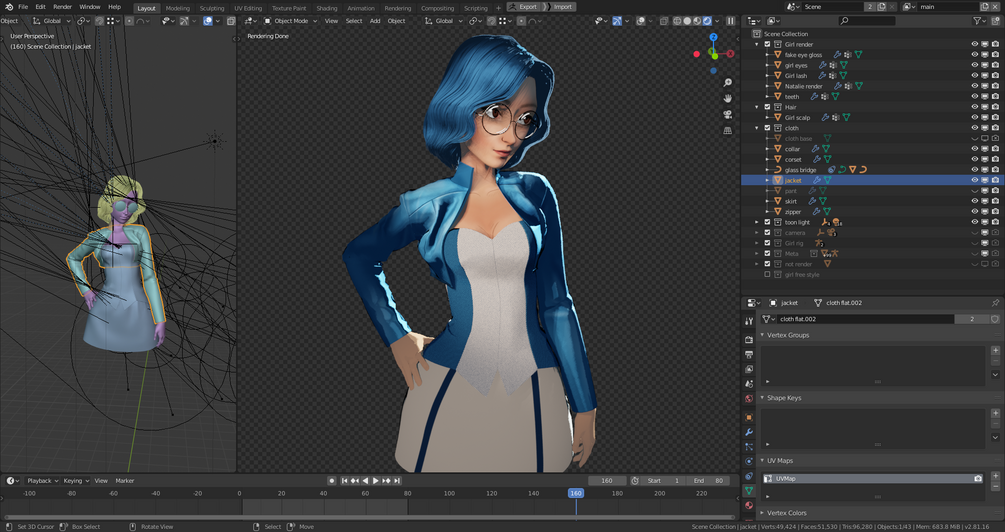Disable render camera icon for the zipper row
1005x532 pixels.
click(x=995, y=212)
